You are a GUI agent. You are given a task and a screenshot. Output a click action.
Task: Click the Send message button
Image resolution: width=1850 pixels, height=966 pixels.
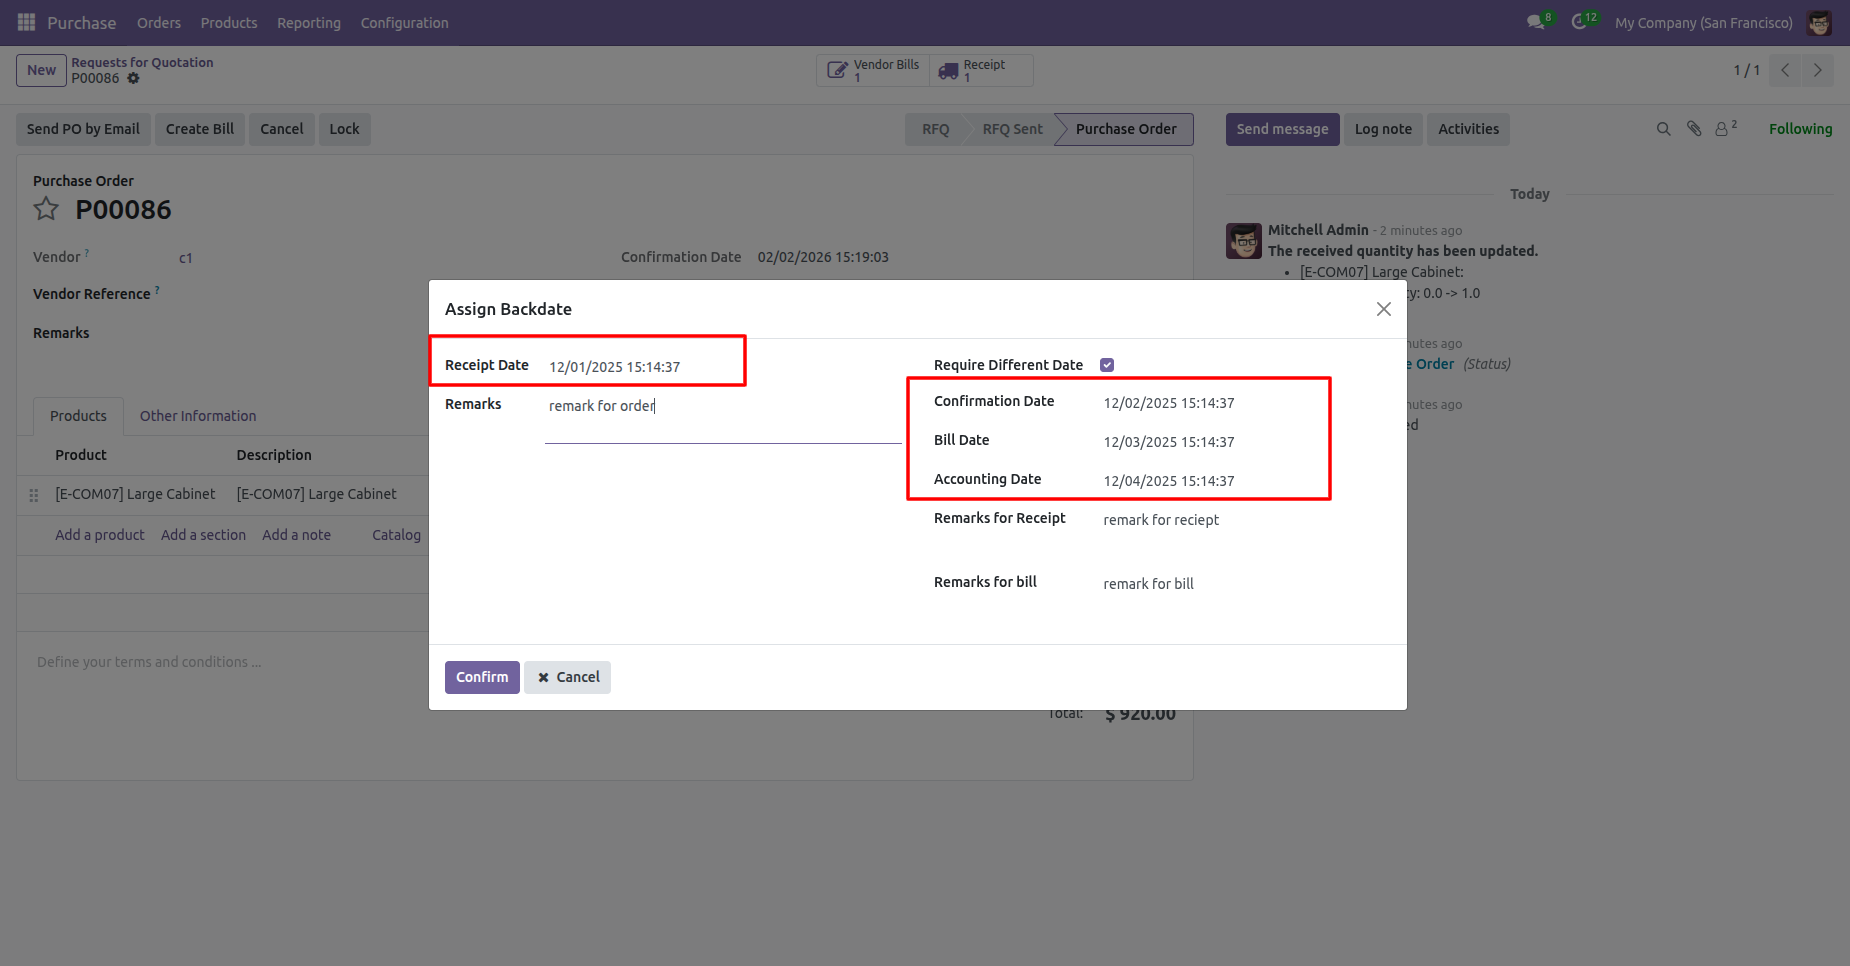click(1283, 129)
